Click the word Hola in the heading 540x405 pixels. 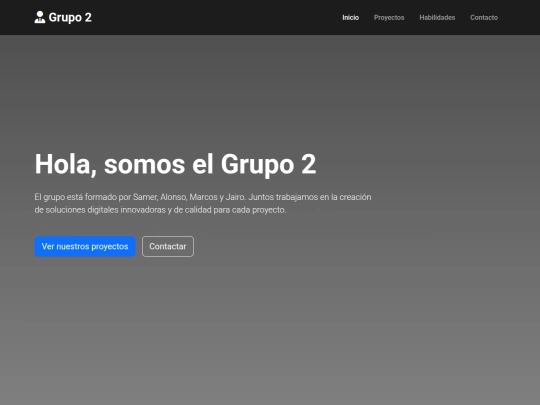65,164
